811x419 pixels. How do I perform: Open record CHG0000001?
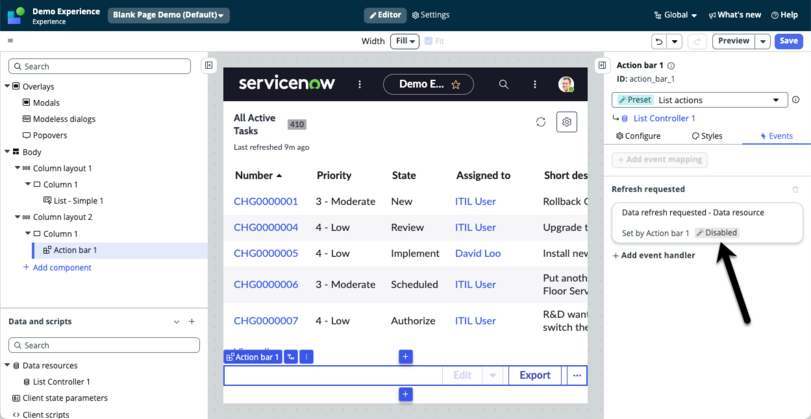point(266,201)
